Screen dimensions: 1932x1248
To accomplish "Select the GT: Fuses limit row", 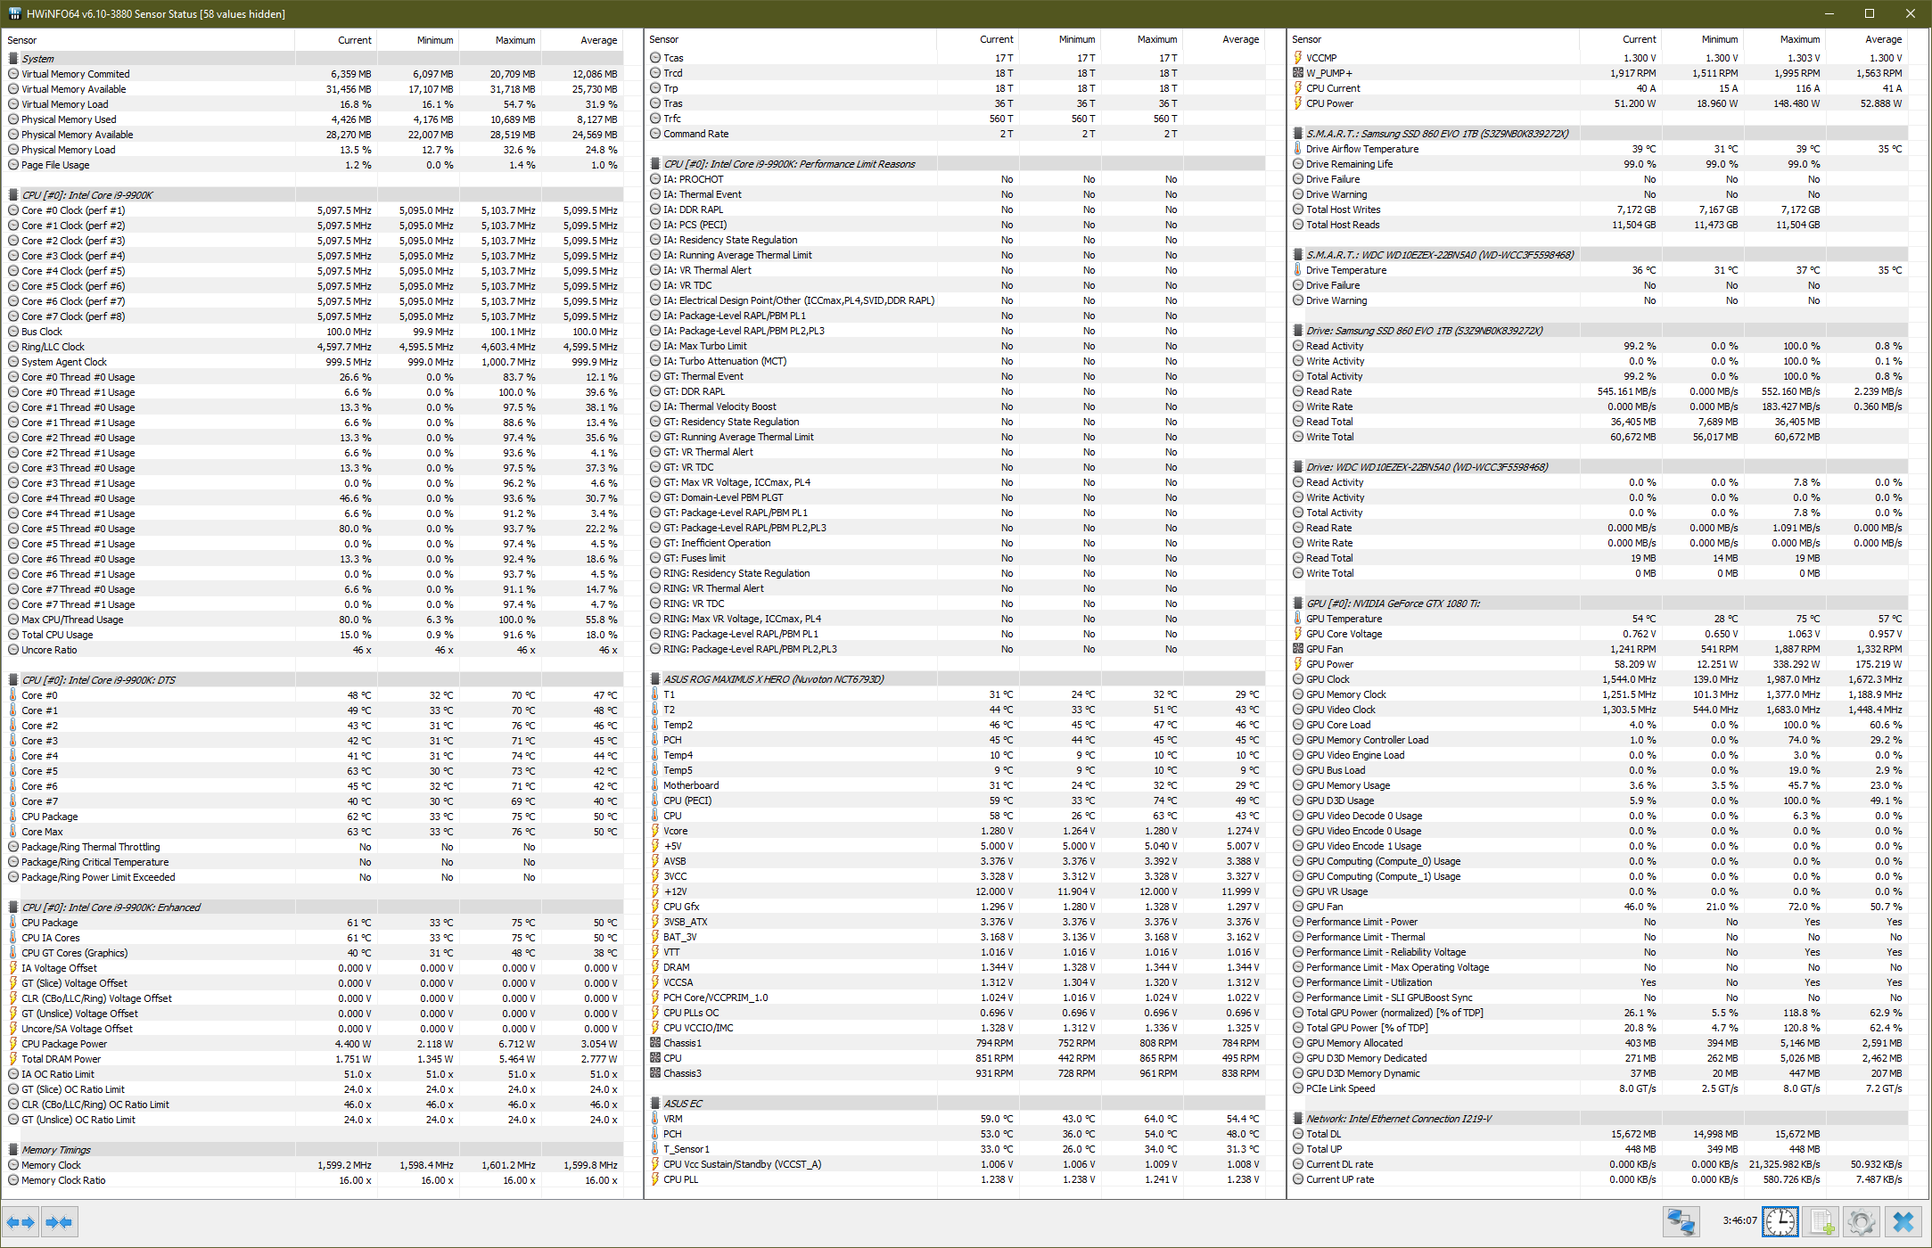I will [955, 558].
